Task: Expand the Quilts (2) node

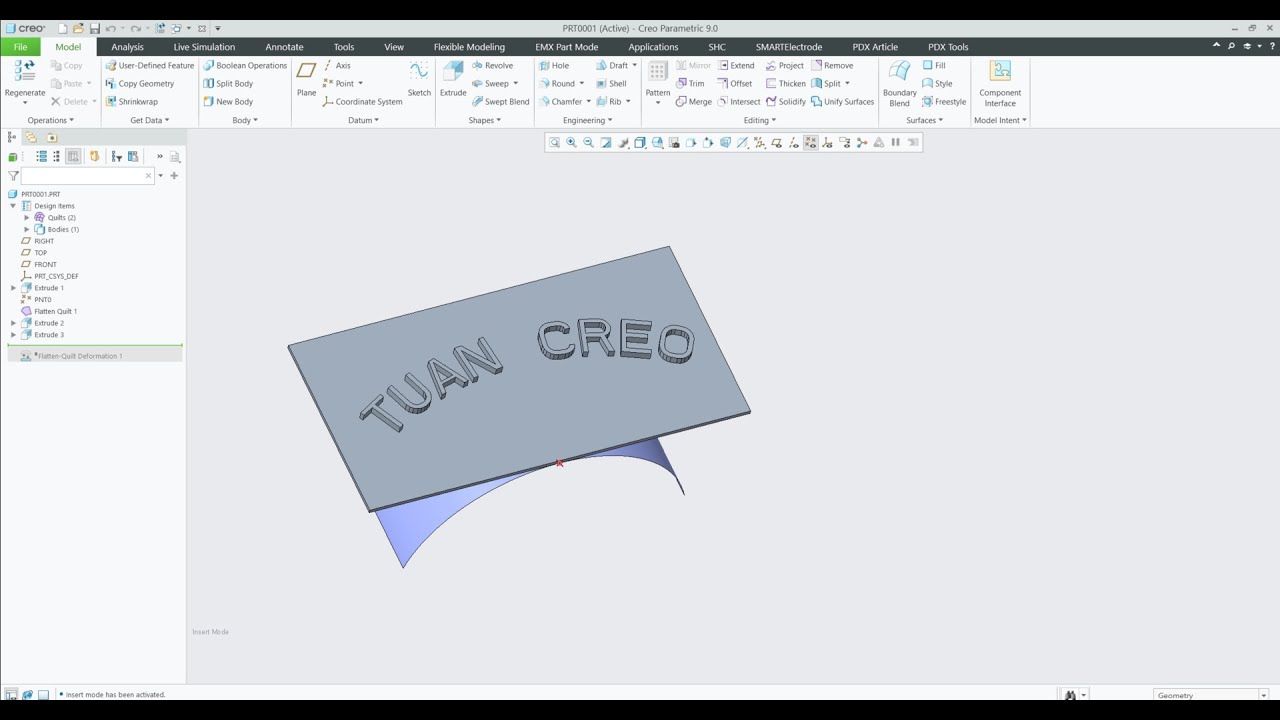Action: click(27, 217)
